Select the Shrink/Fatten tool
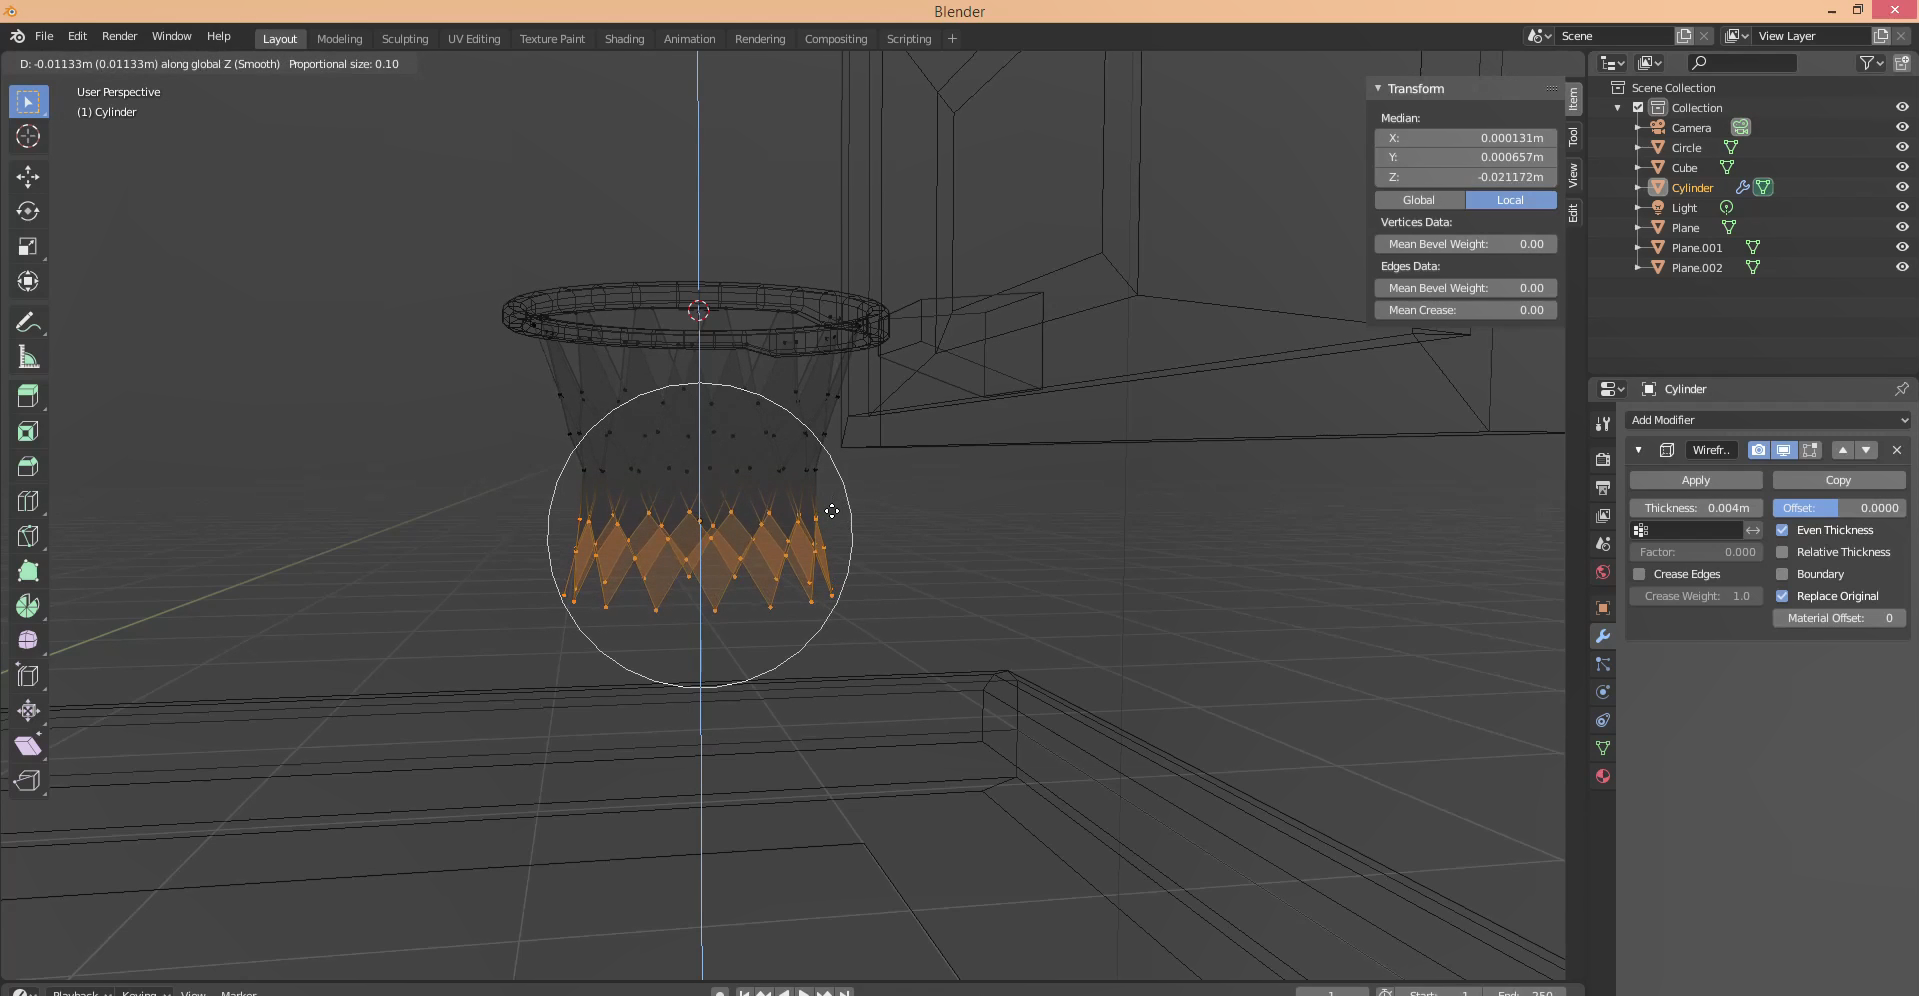Image resolution: width=1919 pixels, height=996 pixels. tap(28, 711)
